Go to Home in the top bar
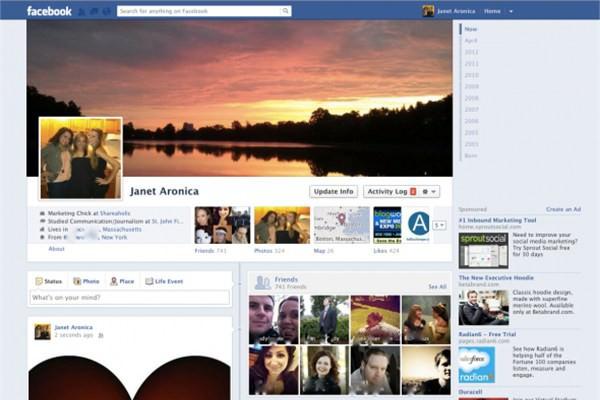This screenshot has width=600, height=400. click(492, 11)
